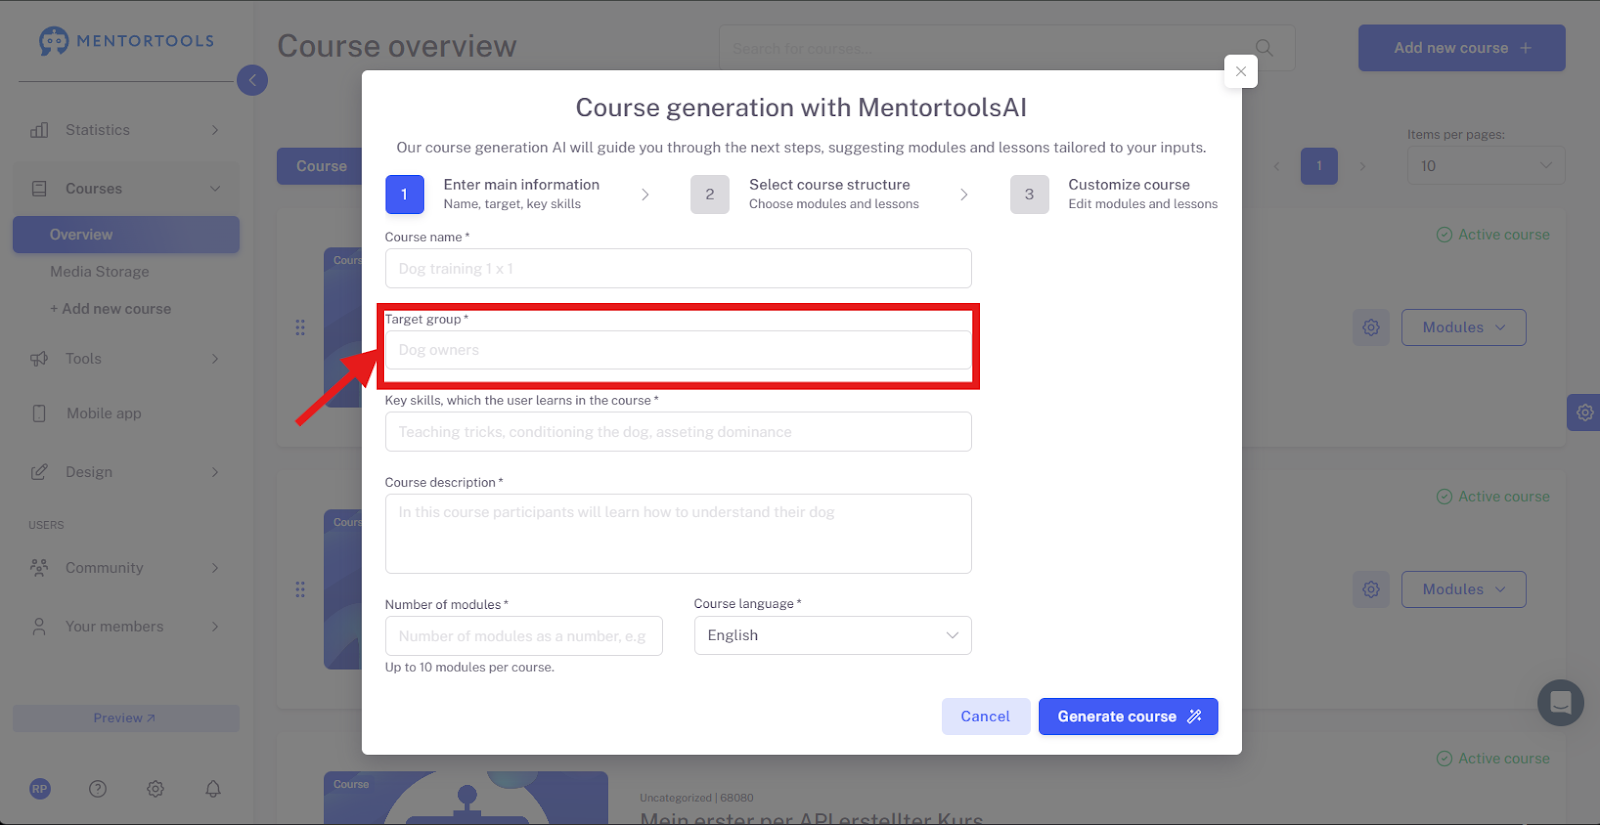The image size is (1600, 825).
Task: Open the help question mark icon
Action: [x=98, y=789]
